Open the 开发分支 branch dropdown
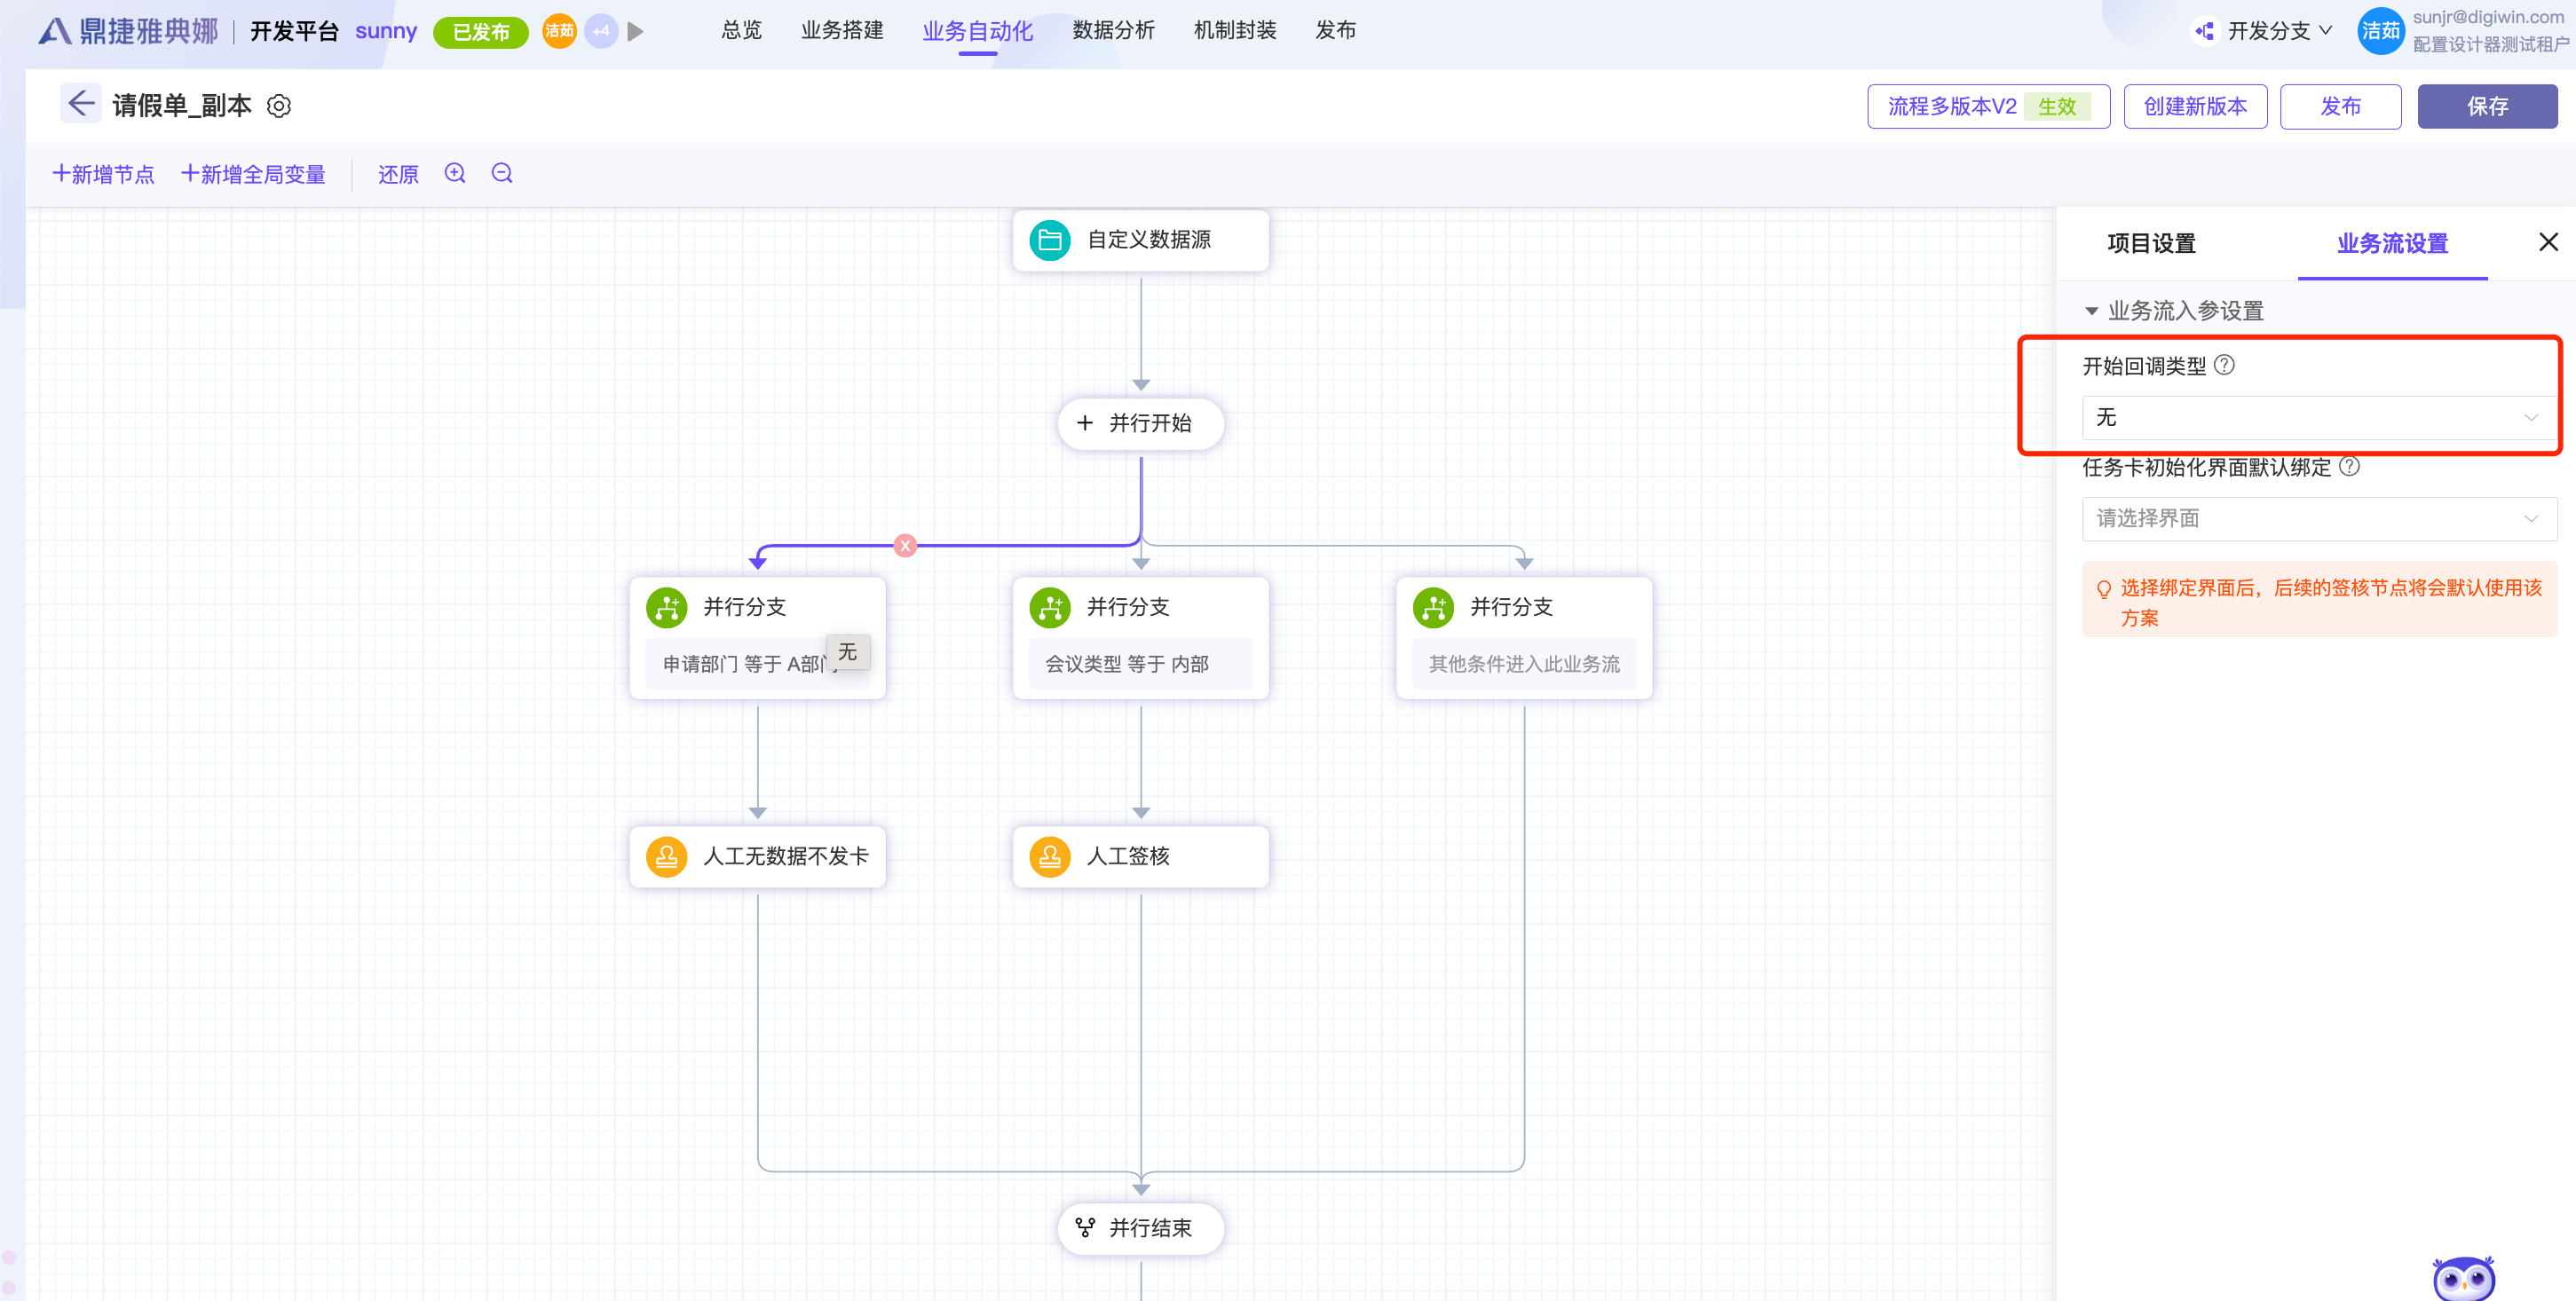 2280,31
